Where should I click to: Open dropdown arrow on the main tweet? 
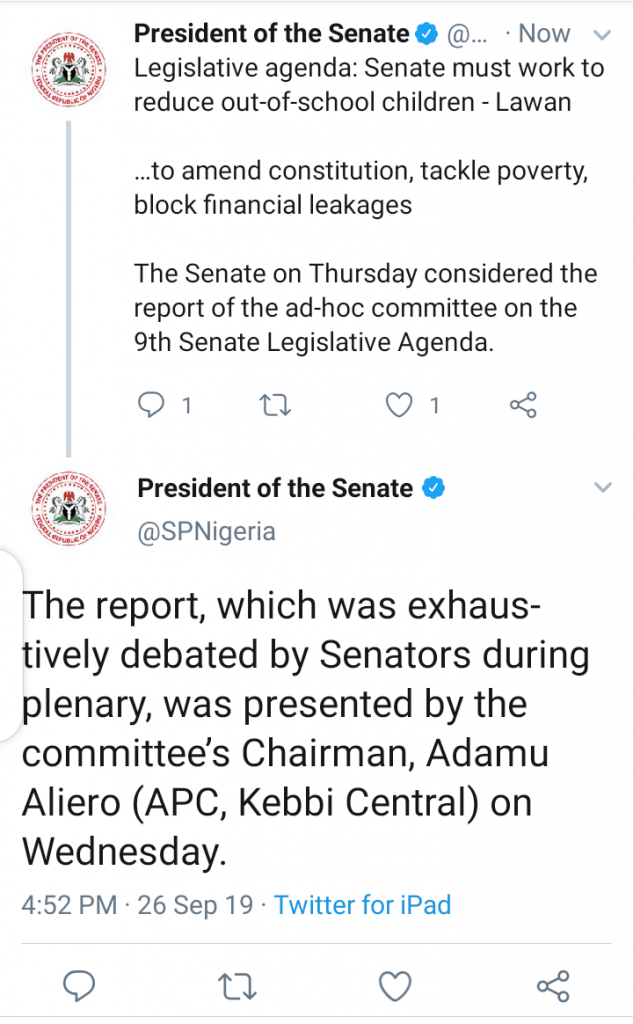[x=602, y=488]
